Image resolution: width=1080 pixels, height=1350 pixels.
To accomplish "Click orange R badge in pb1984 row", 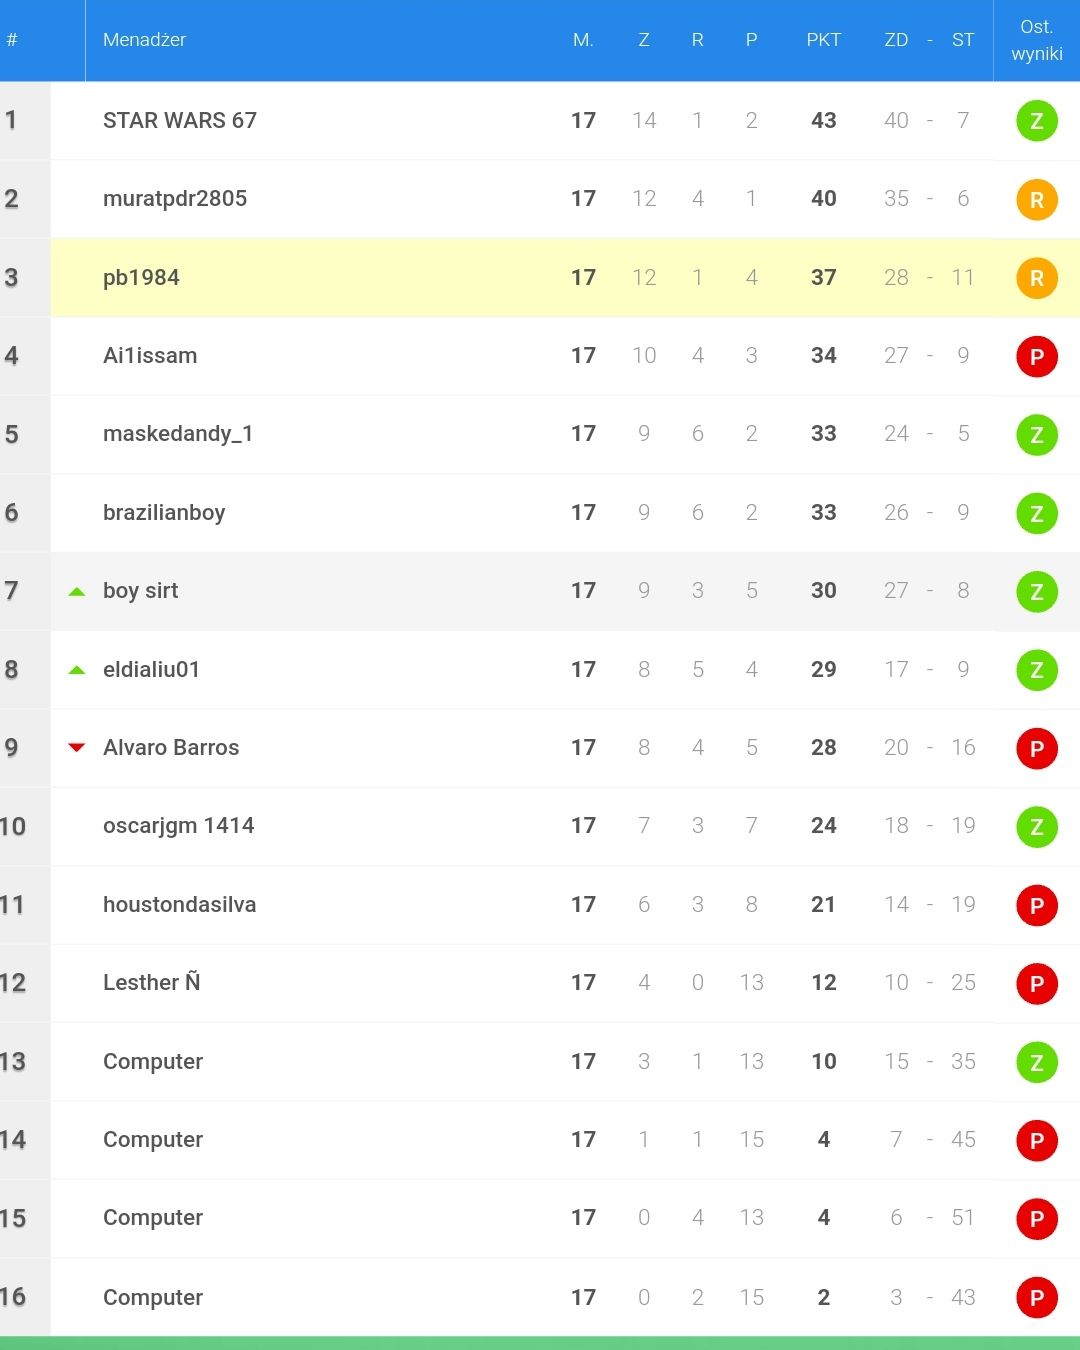I will 1037,278.
